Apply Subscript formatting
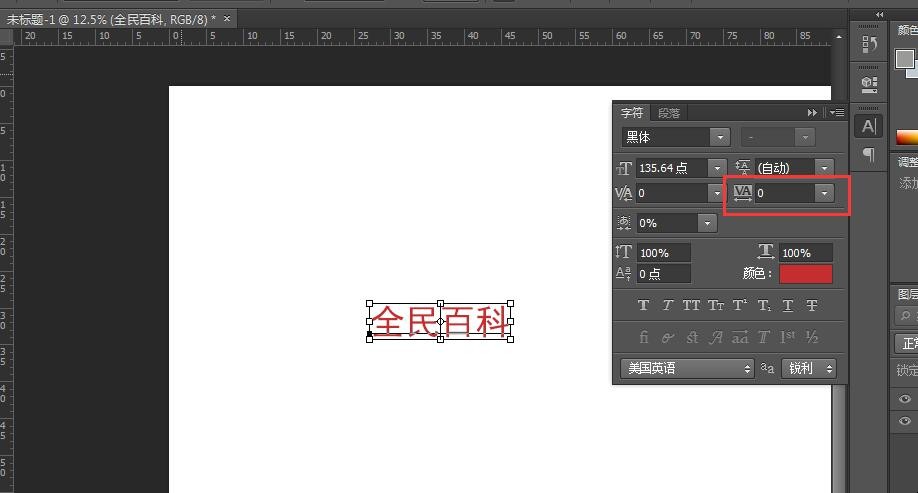This screenshot has width=918, height=493. coord(764,305)
